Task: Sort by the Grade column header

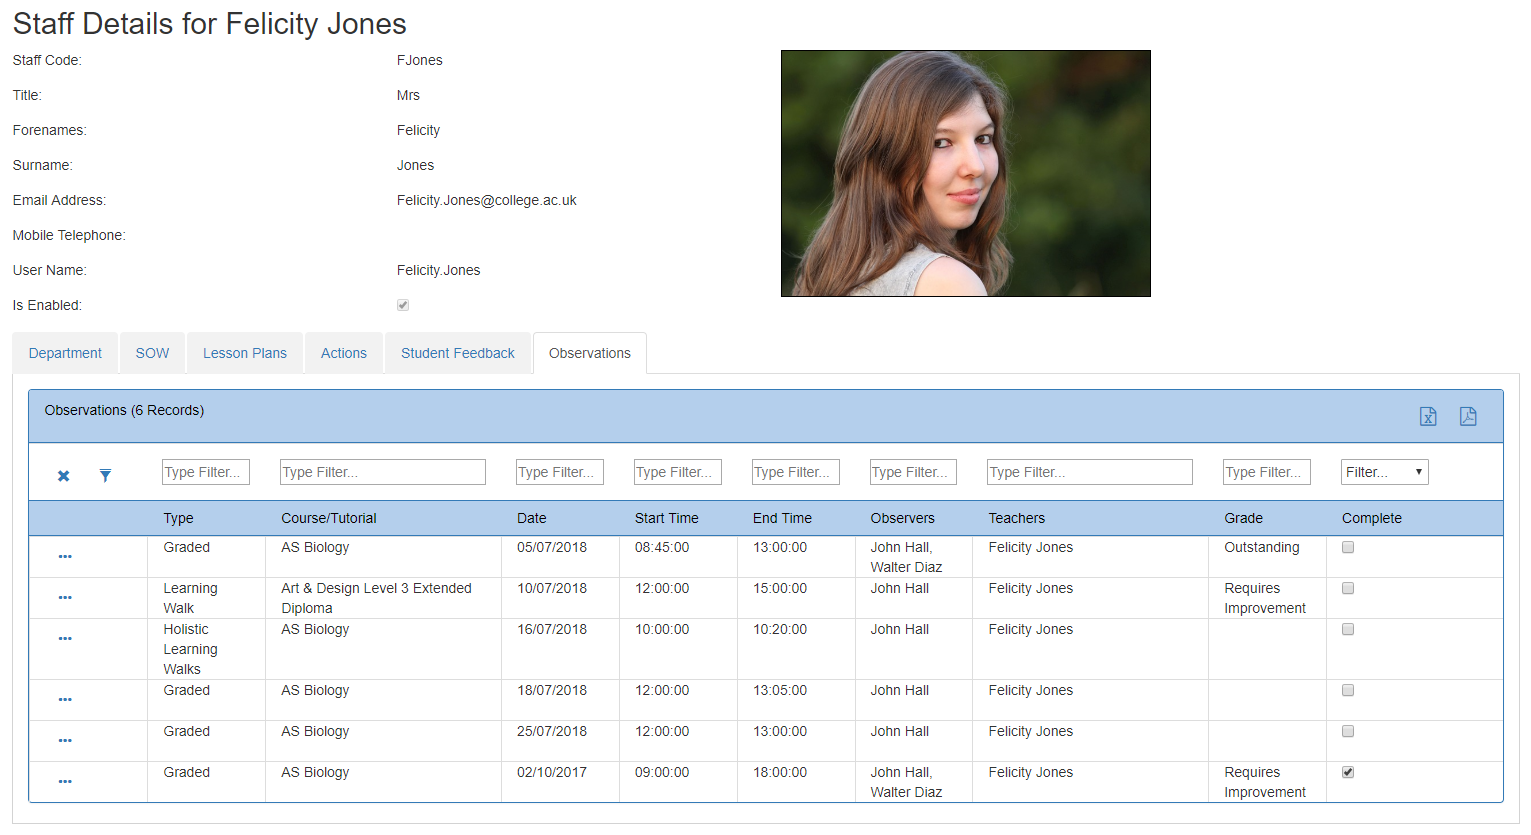Action: pyautogui.click(x=1244, y=518)
